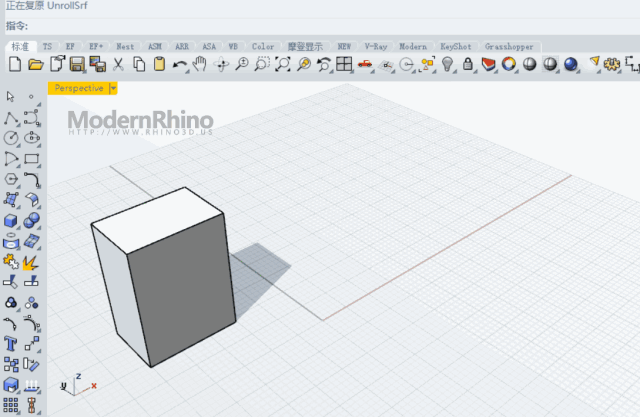Open the 摩登显示 toolbar tab
640x417 pixels.
[x=305, y=47]
